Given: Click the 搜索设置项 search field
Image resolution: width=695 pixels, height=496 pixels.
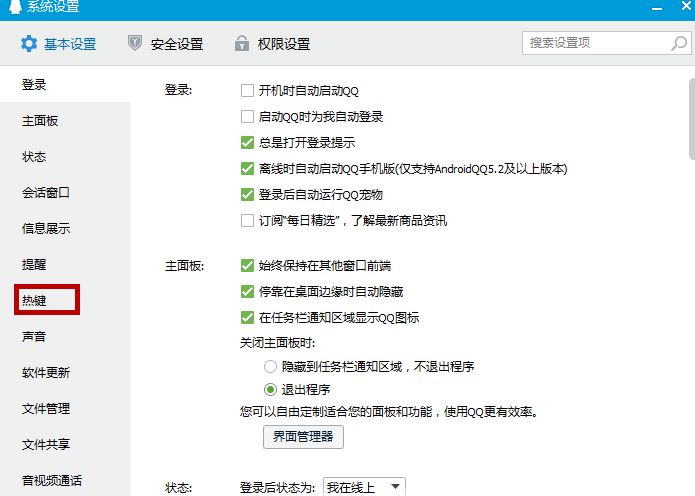Looking at the screenshot, I should click(606, 43).
